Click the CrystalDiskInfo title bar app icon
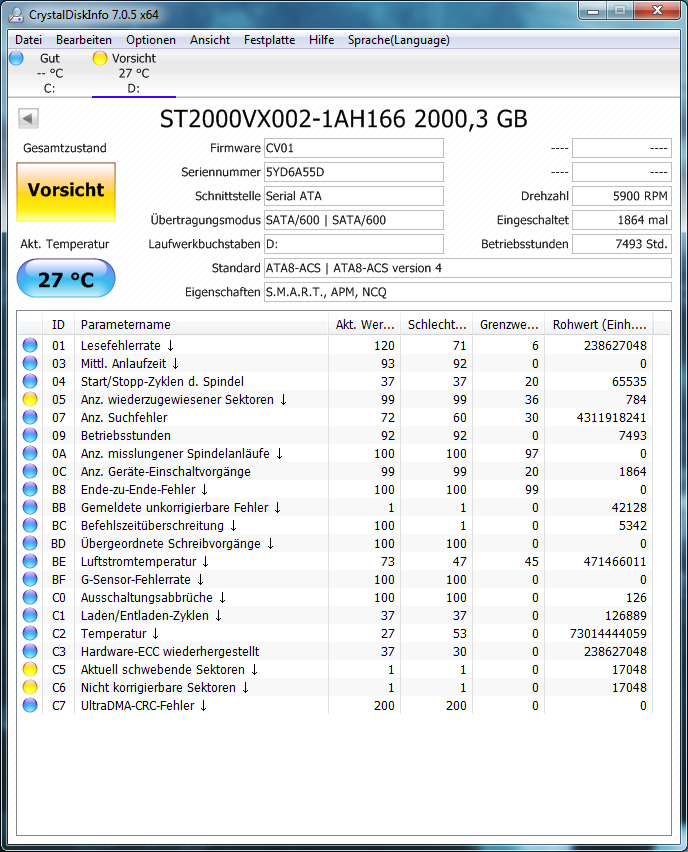688x852 pixels. tap(17, 14)
